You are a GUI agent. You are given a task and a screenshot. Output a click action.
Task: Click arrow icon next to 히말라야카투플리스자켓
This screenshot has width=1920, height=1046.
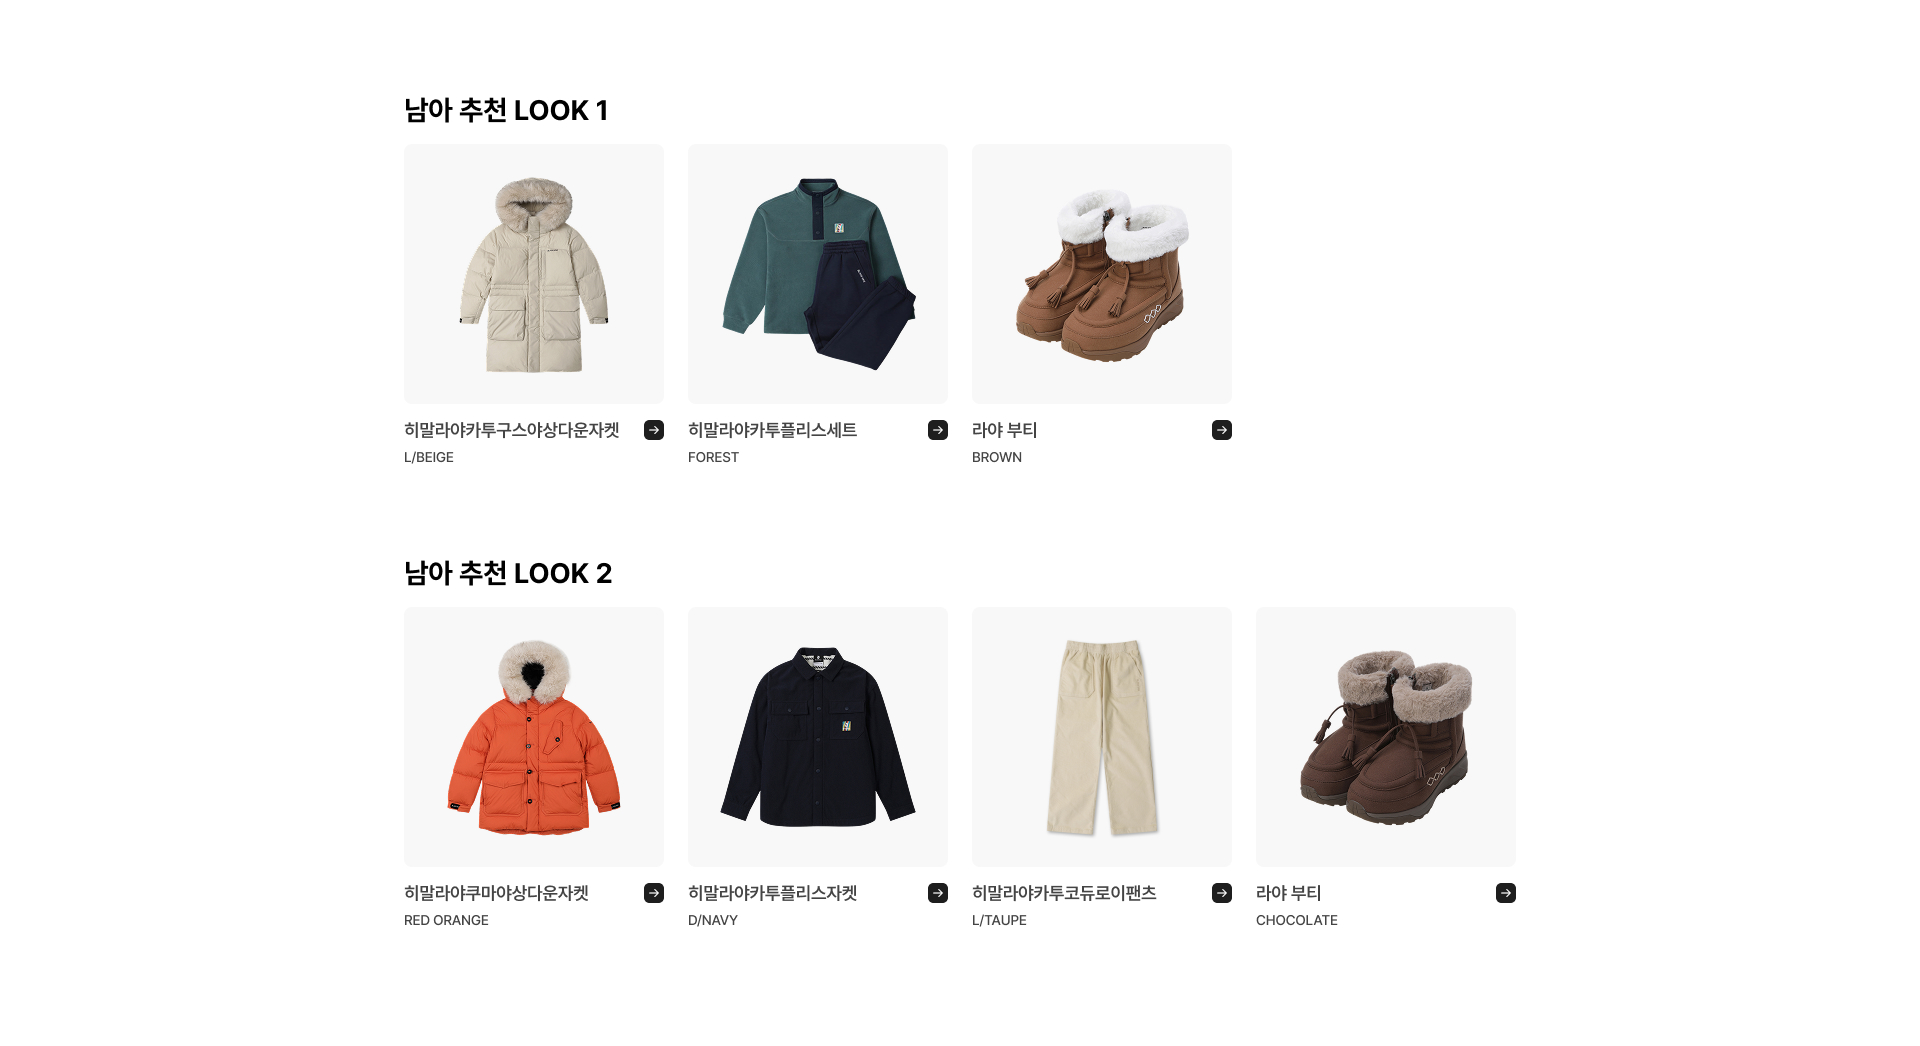938,893
